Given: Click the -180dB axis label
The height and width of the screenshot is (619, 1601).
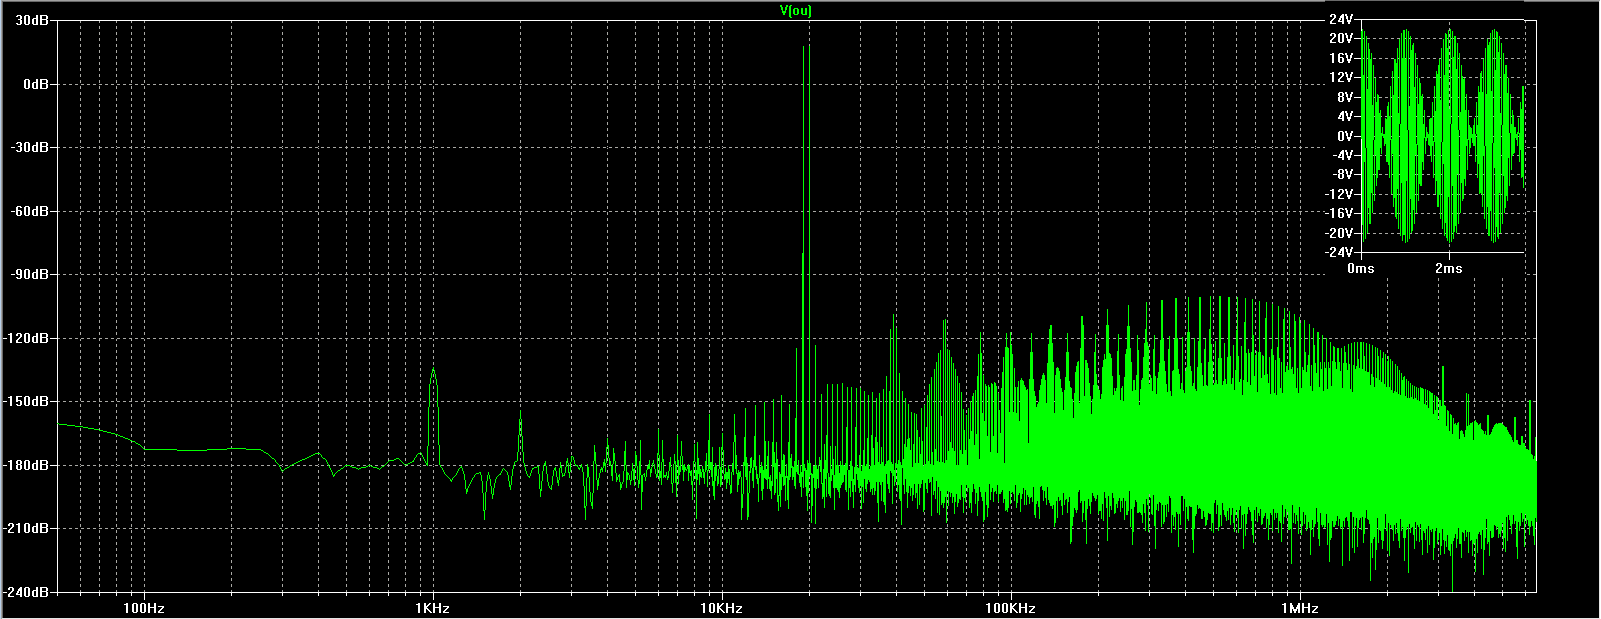Looking at the screenshot, I should pyautogui.click(x=27, y=466).
